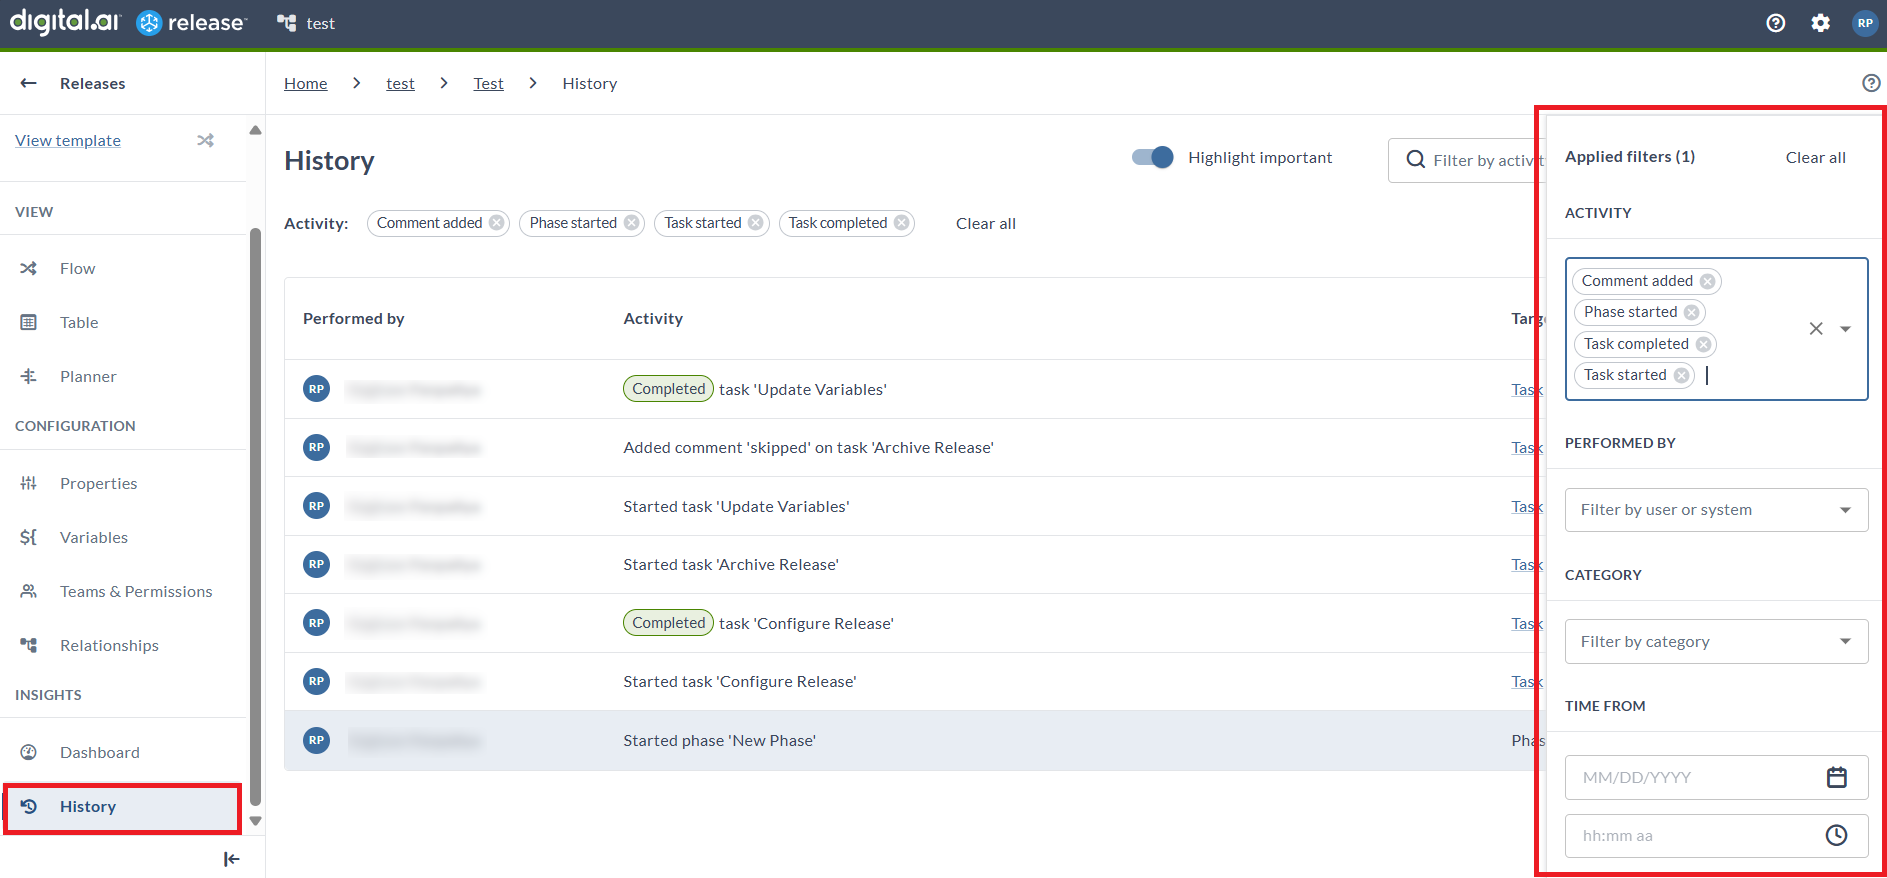
Task: Remove Task started chip in filter panel
Action: coord(1682,375)
